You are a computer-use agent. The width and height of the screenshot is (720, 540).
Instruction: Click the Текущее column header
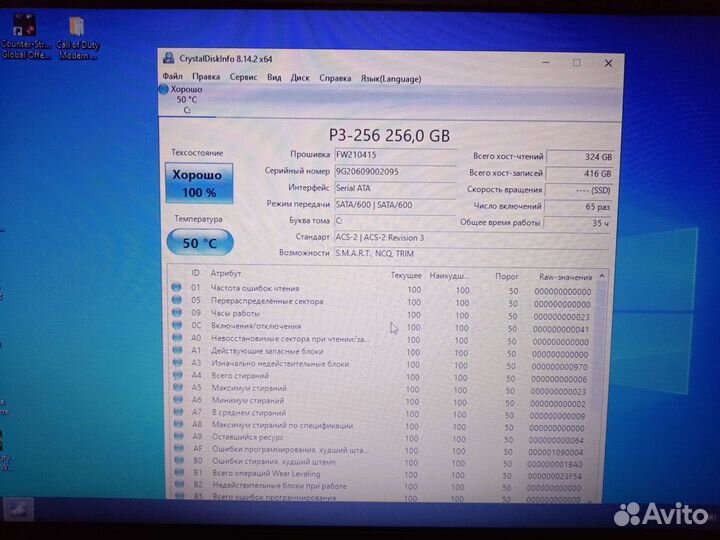click(x=406, y=275)
